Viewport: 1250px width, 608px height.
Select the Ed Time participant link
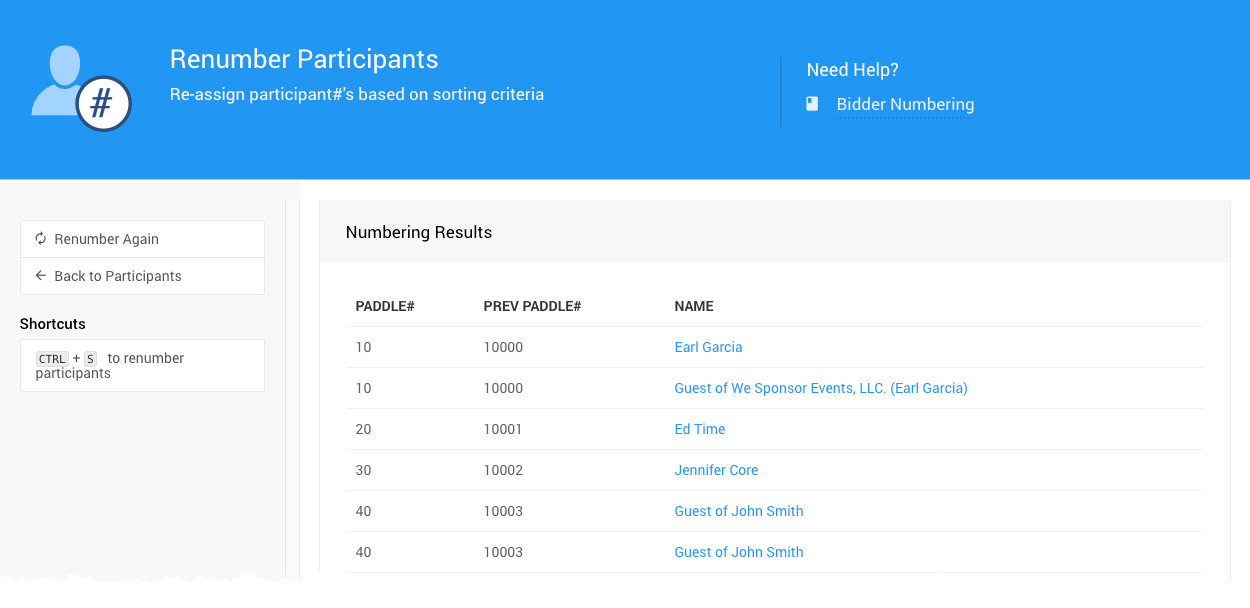(700, 429)
